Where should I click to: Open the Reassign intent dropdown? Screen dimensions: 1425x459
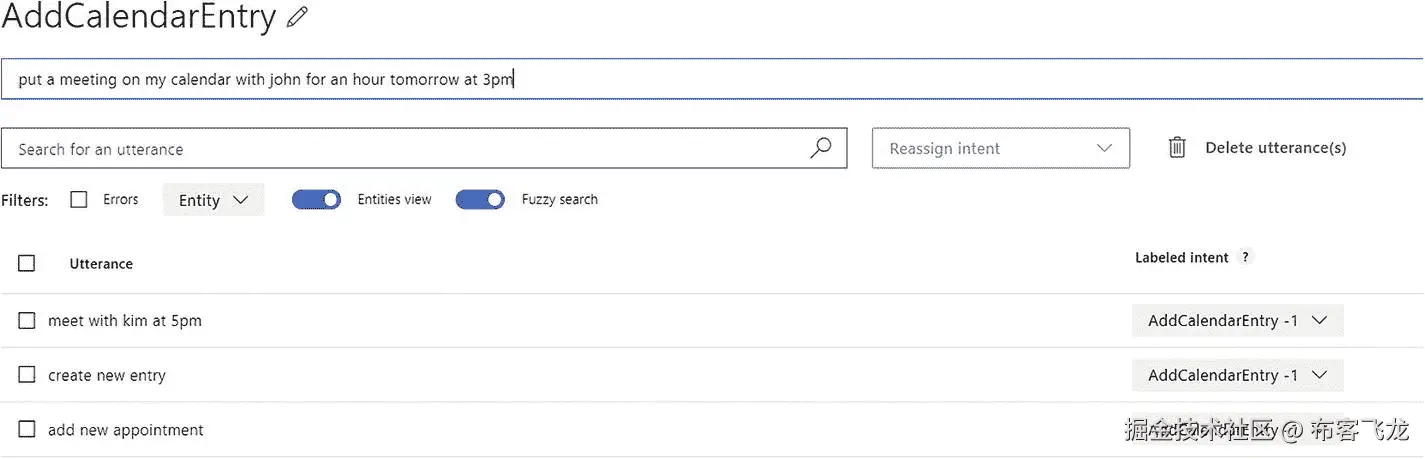pos(1000,148)
